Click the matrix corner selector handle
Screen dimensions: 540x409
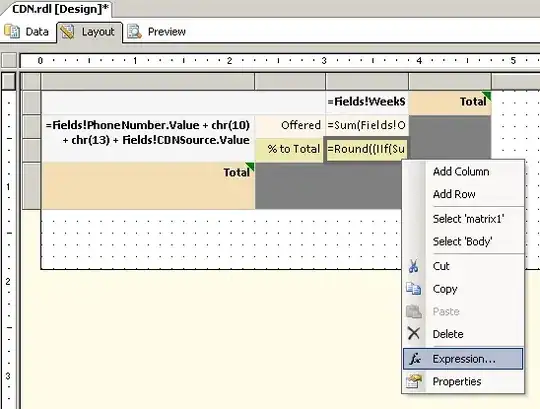coord(32,82)
